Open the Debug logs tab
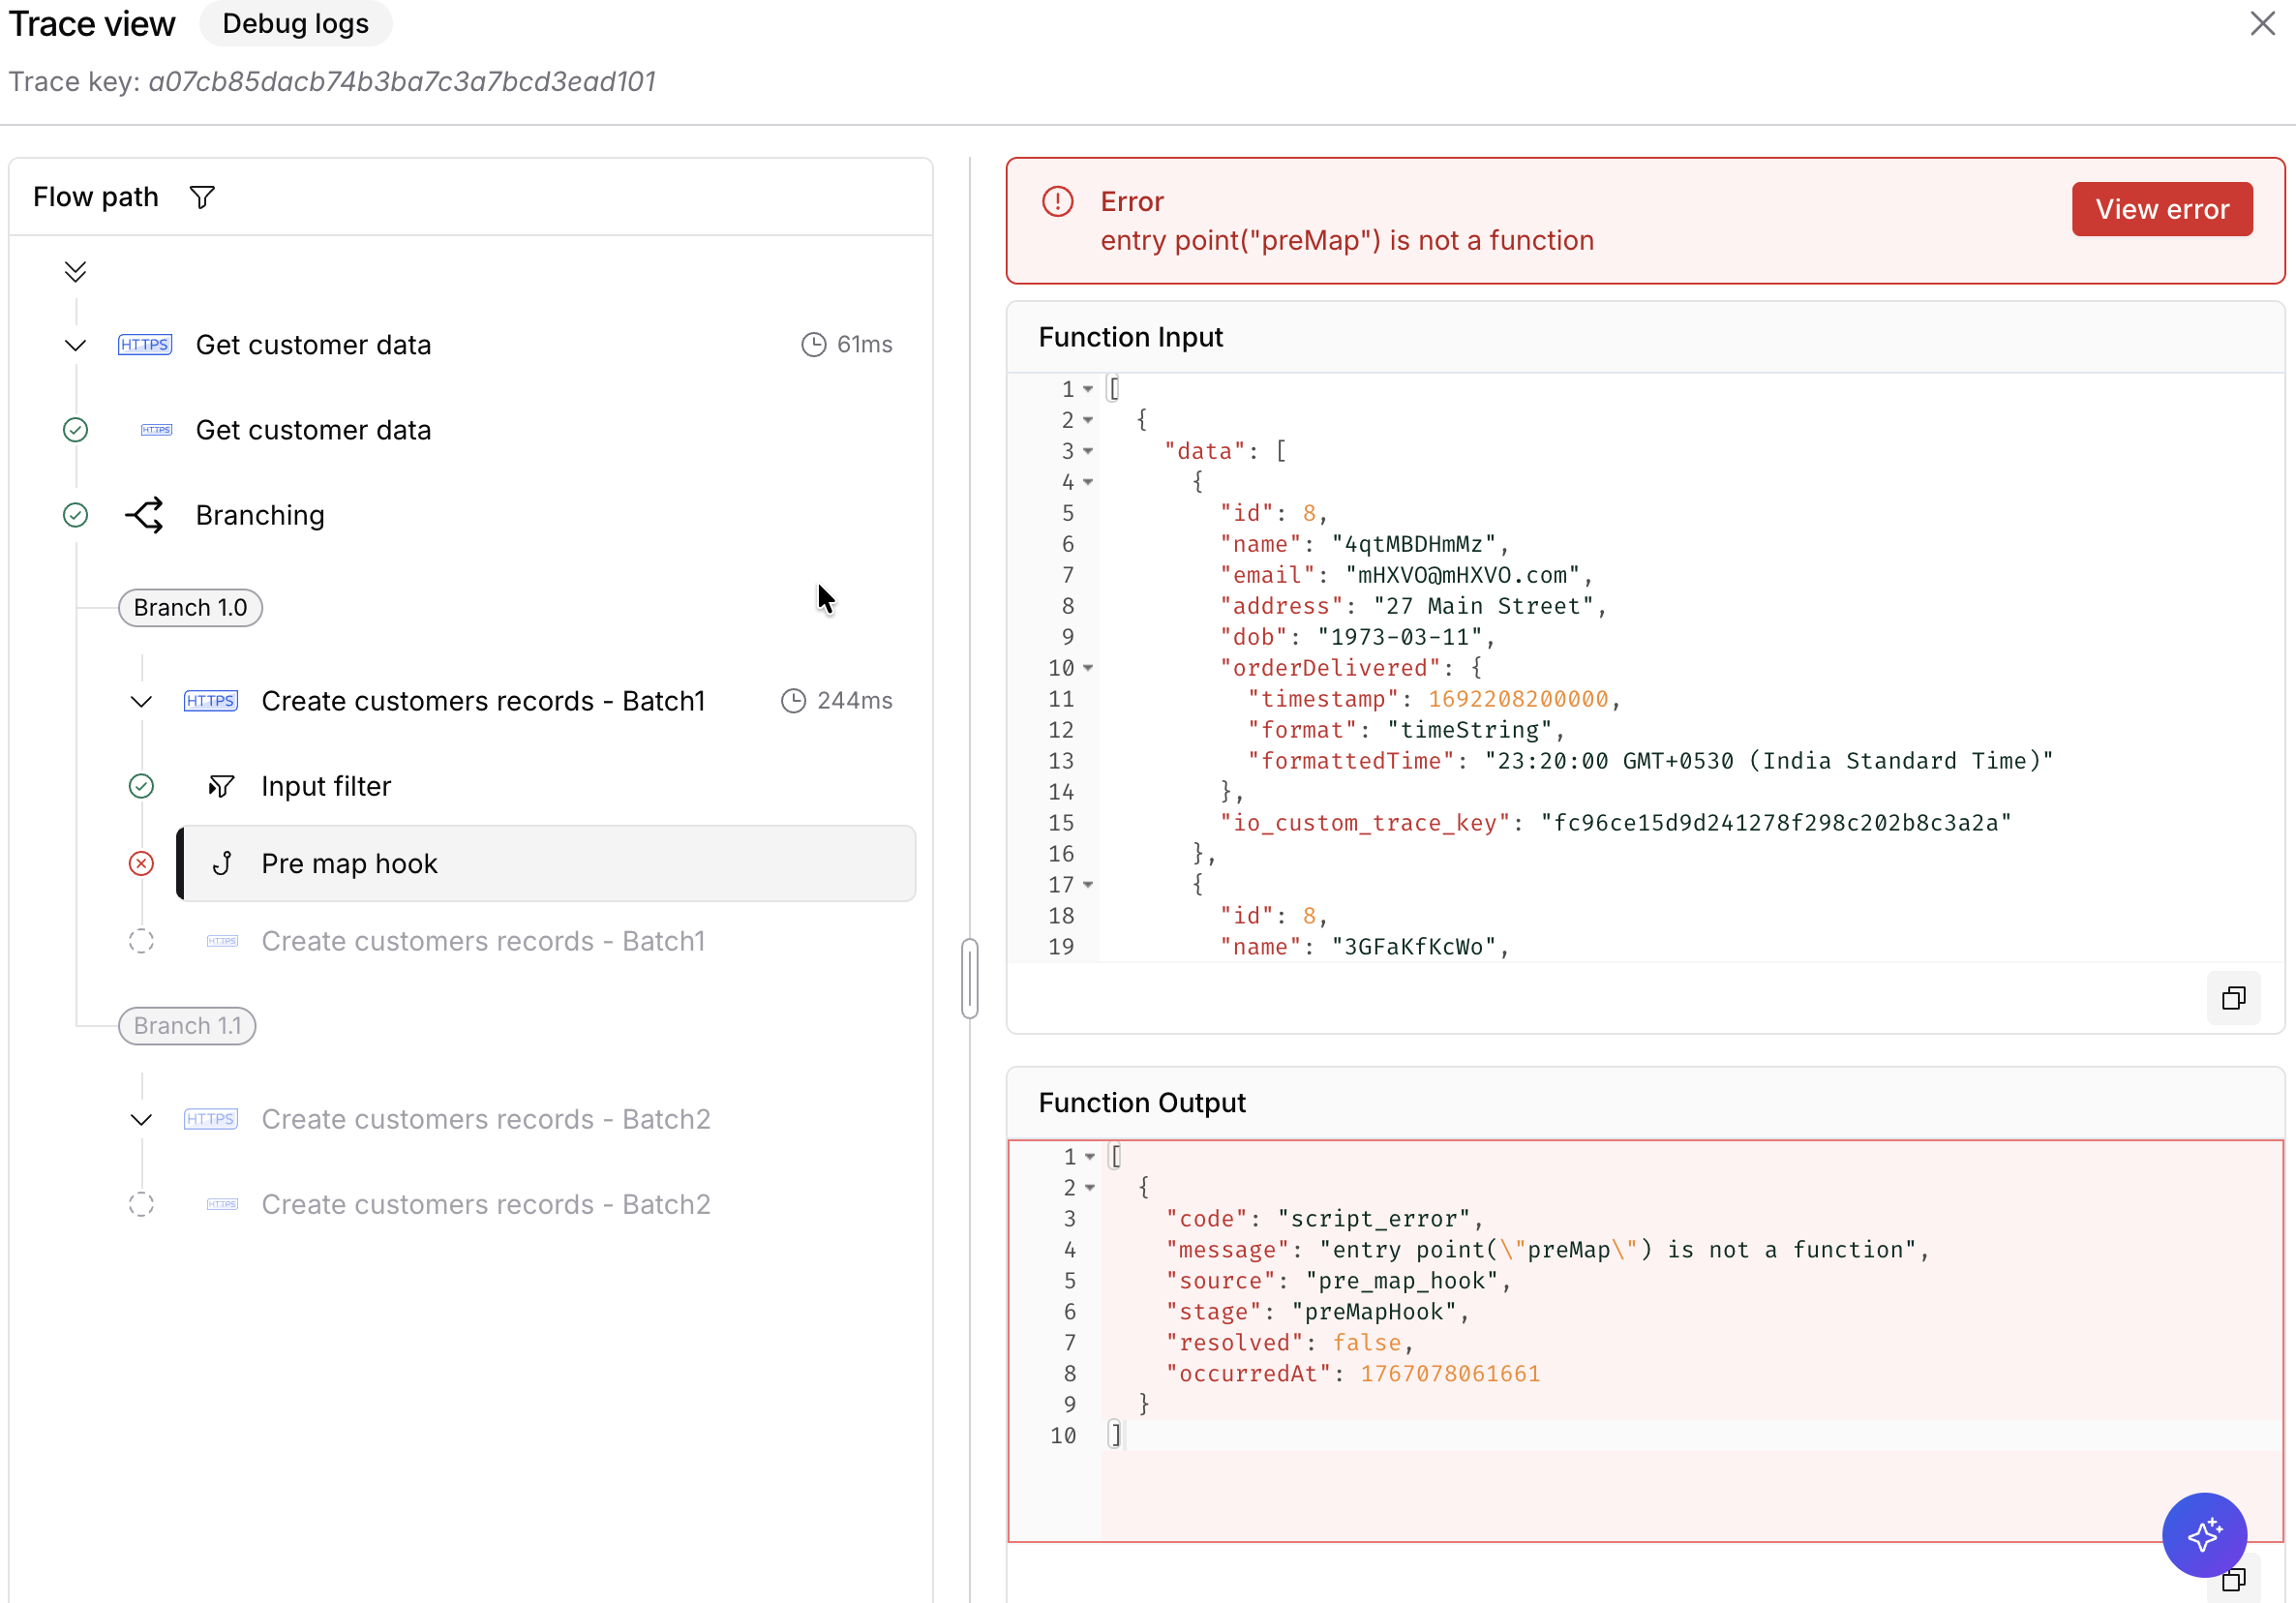This screenshot has width=2296, height=1603. [296, 24]
